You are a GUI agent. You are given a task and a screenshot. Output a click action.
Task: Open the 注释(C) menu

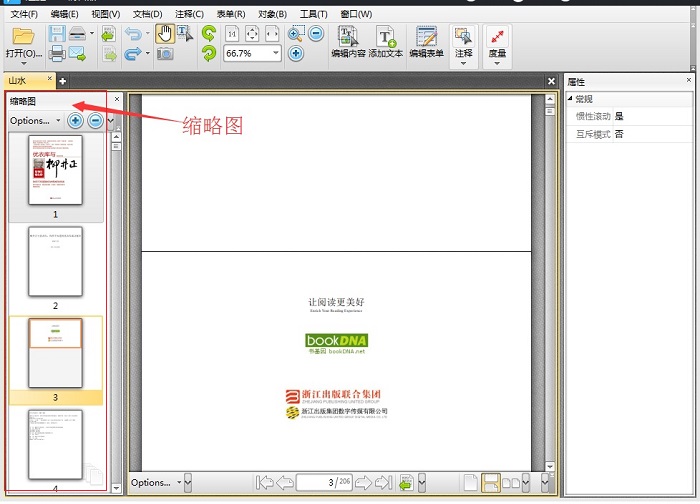189,14
